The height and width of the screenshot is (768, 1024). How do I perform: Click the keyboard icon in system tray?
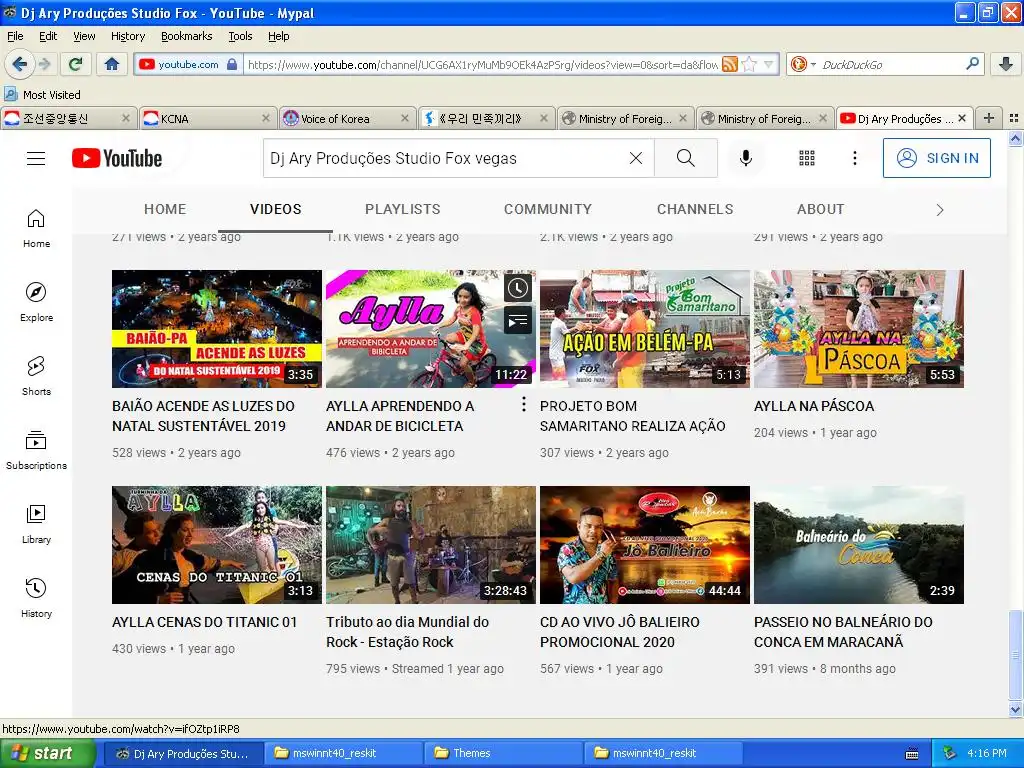[x=912, y=754]
